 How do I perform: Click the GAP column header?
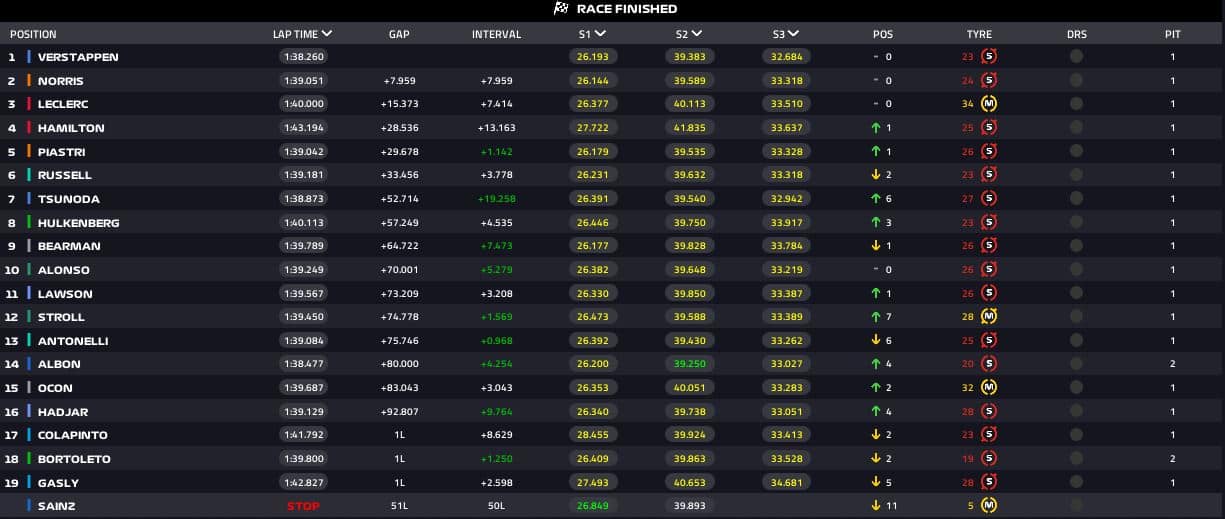point(399,34)
